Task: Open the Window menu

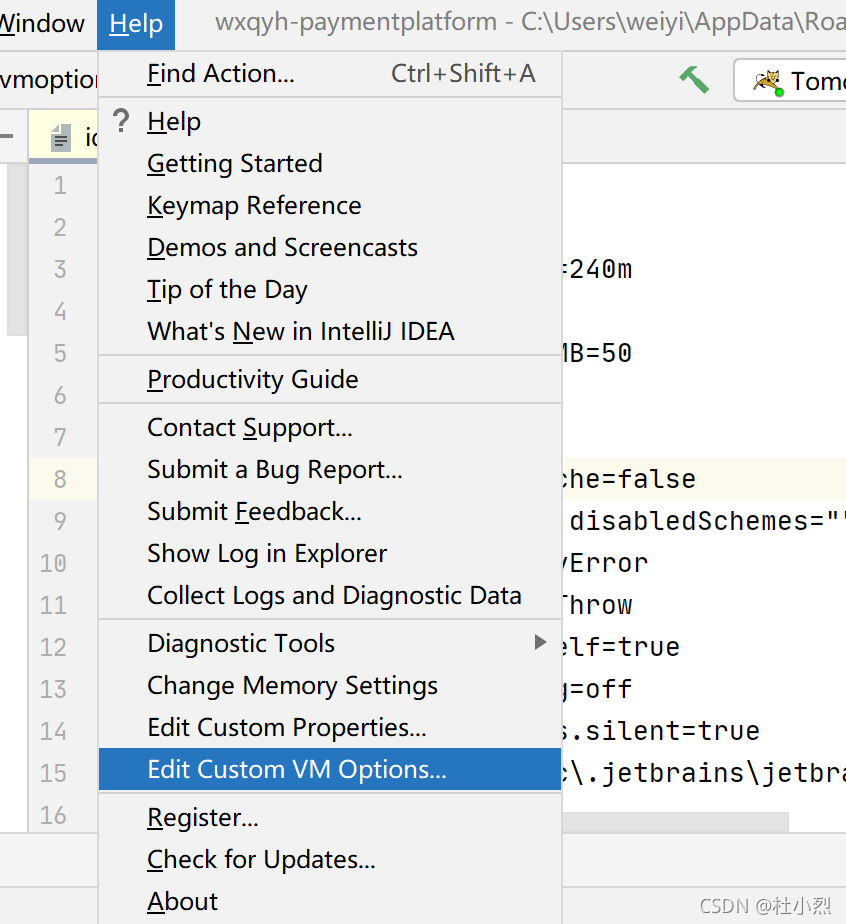Action: pos(41,24)
